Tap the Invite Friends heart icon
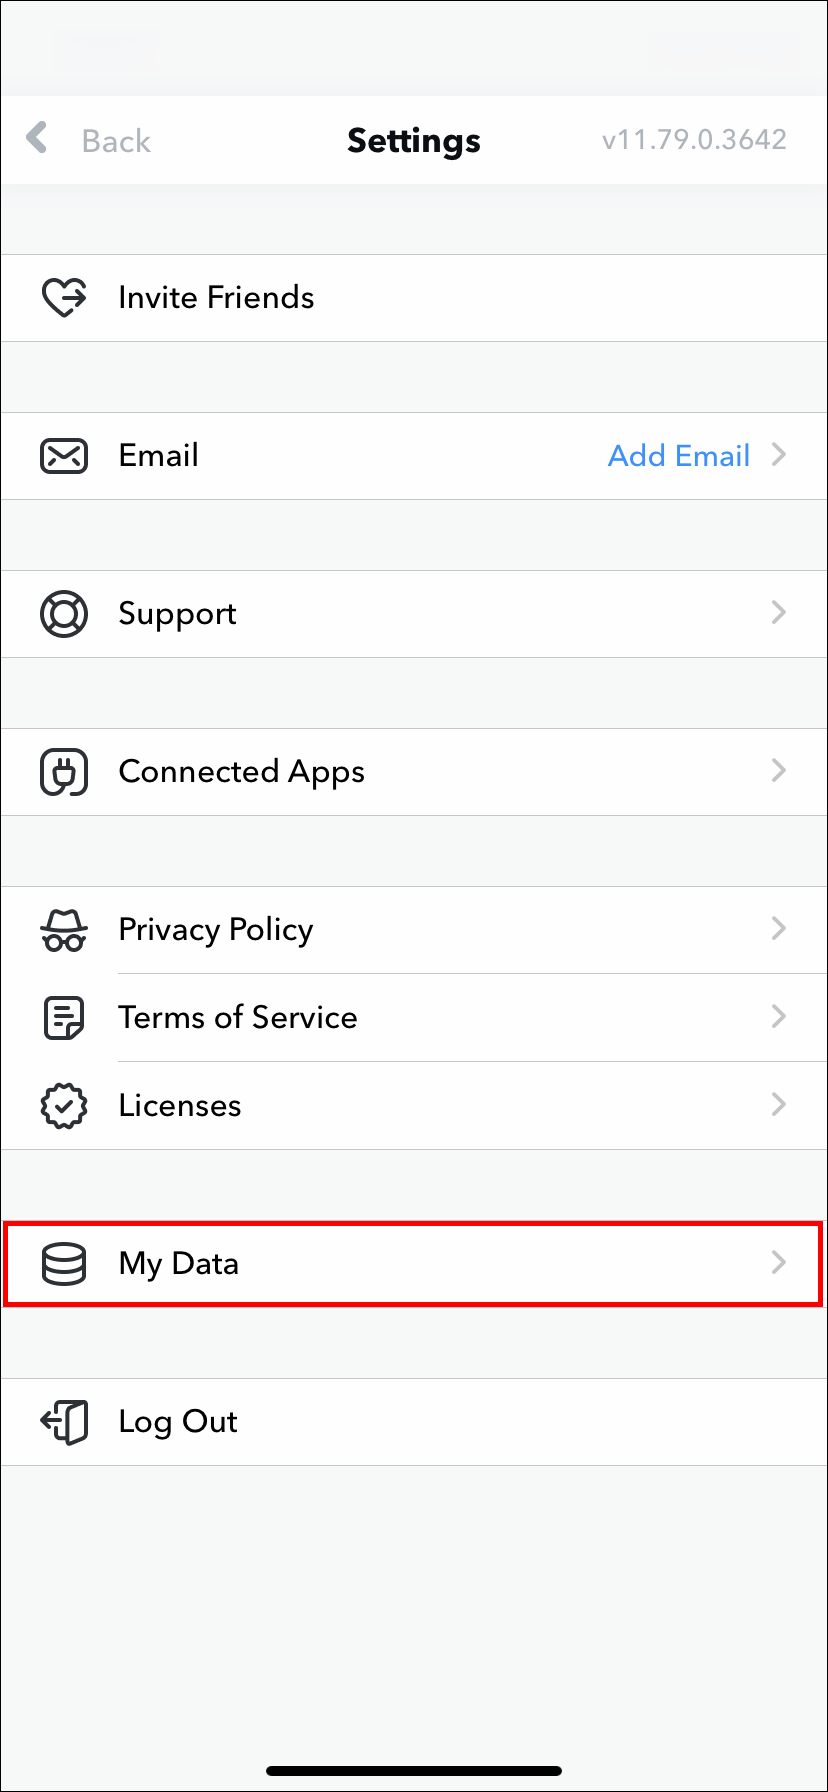Image resolution: width=828 pixels, height=1792 pixels. [64, 298]
